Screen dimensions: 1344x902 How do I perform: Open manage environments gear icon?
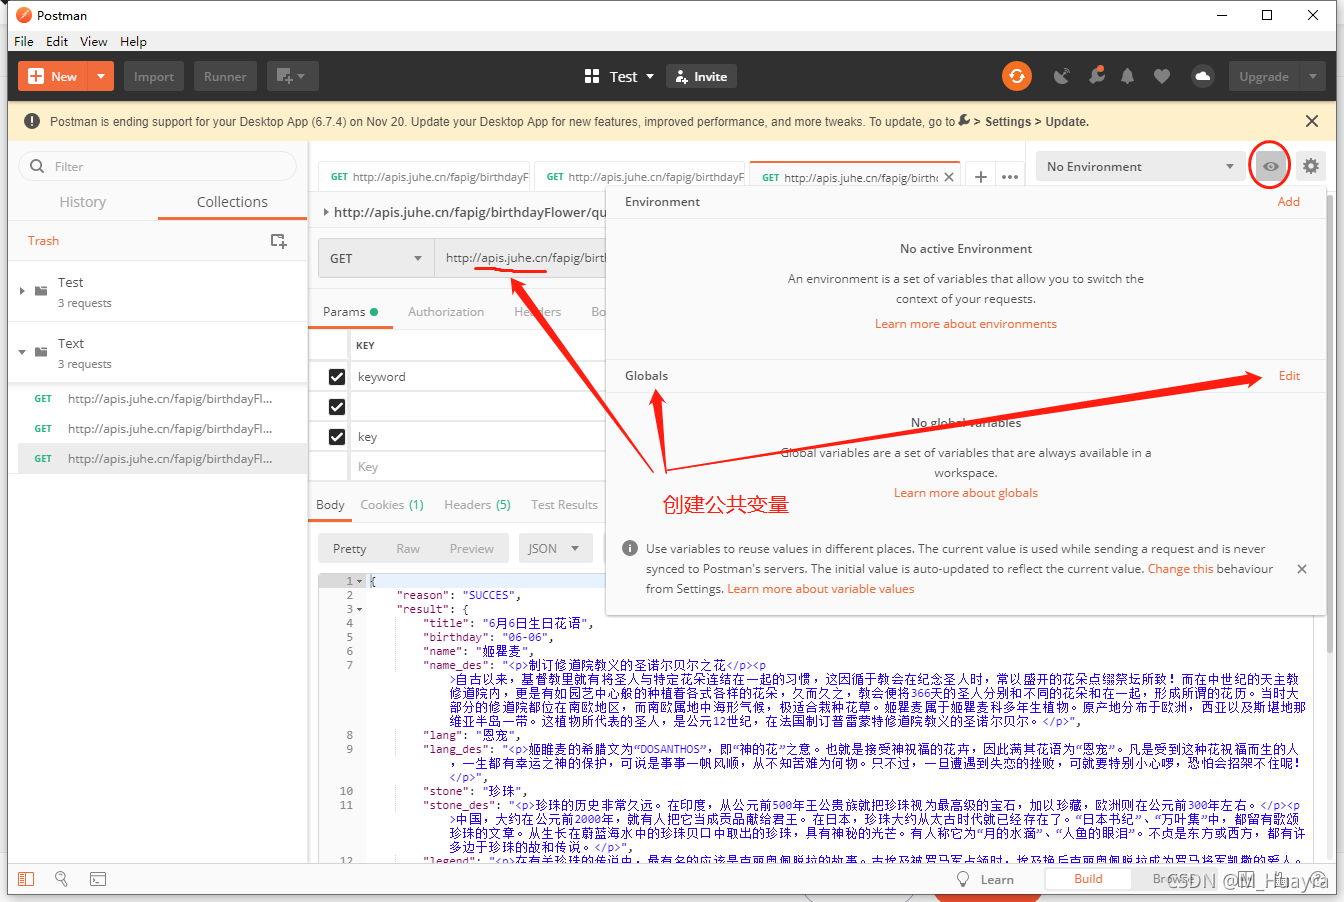pyautogui.click(x=1311, y=166)
